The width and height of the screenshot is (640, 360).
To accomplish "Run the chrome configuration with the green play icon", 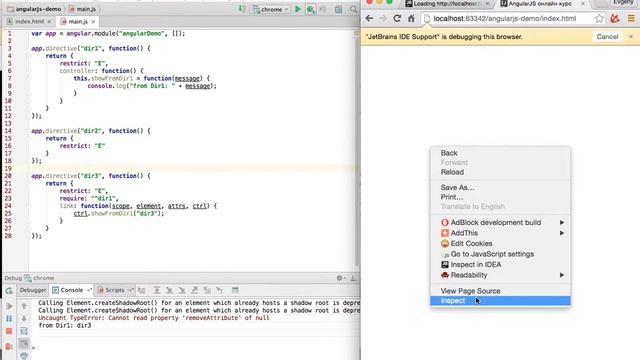I will [x=298, y=9].
